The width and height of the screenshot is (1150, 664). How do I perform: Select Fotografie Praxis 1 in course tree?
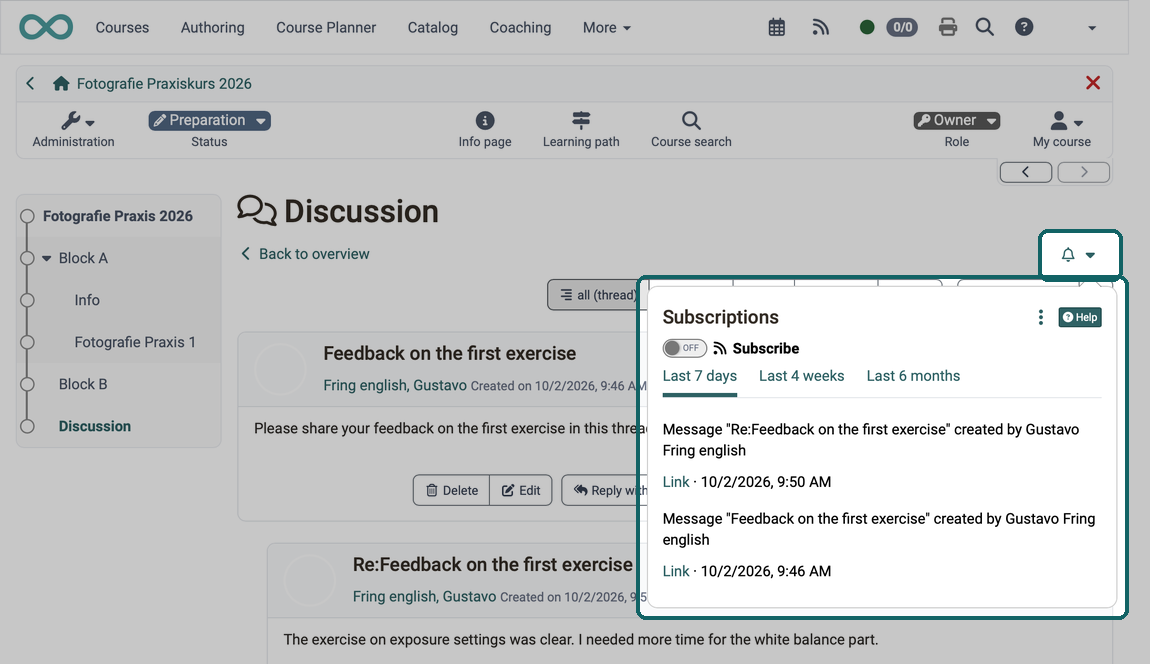click(135, 342)
